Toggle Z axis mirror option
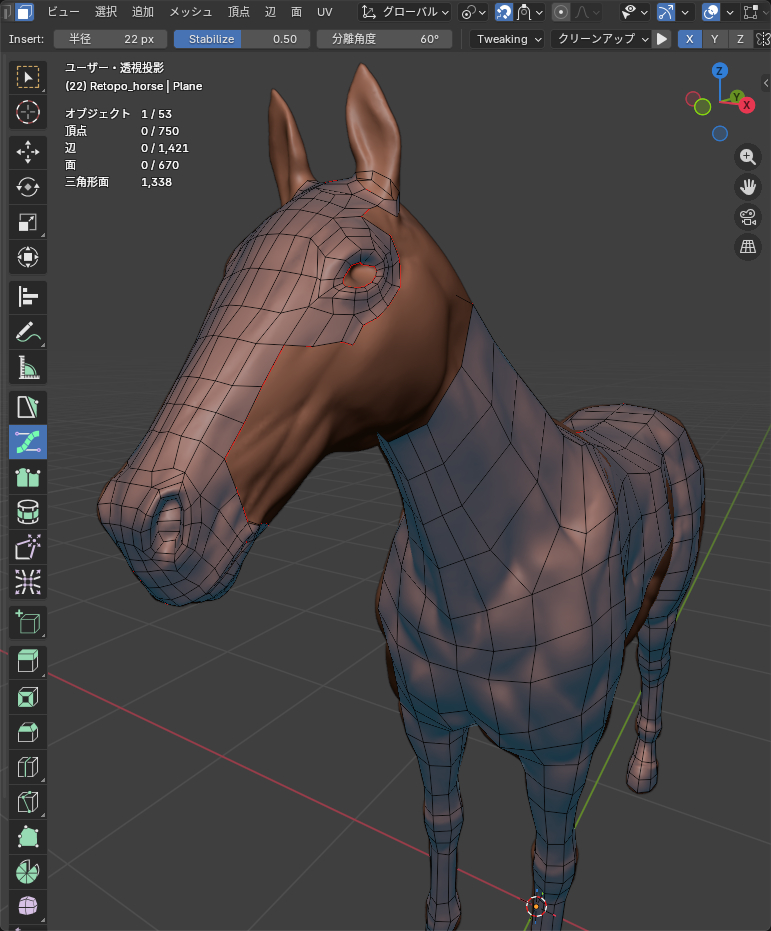The image size is (771, 931). (x=740, y=39)
